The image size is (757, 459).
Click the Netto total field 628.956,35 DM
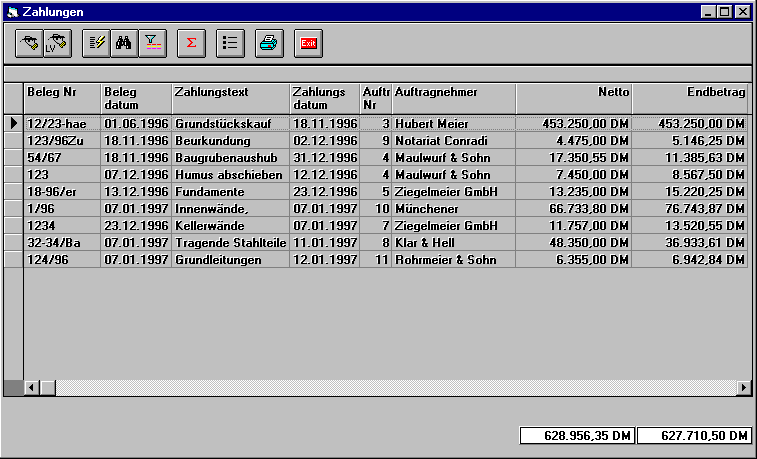[577, 436]
